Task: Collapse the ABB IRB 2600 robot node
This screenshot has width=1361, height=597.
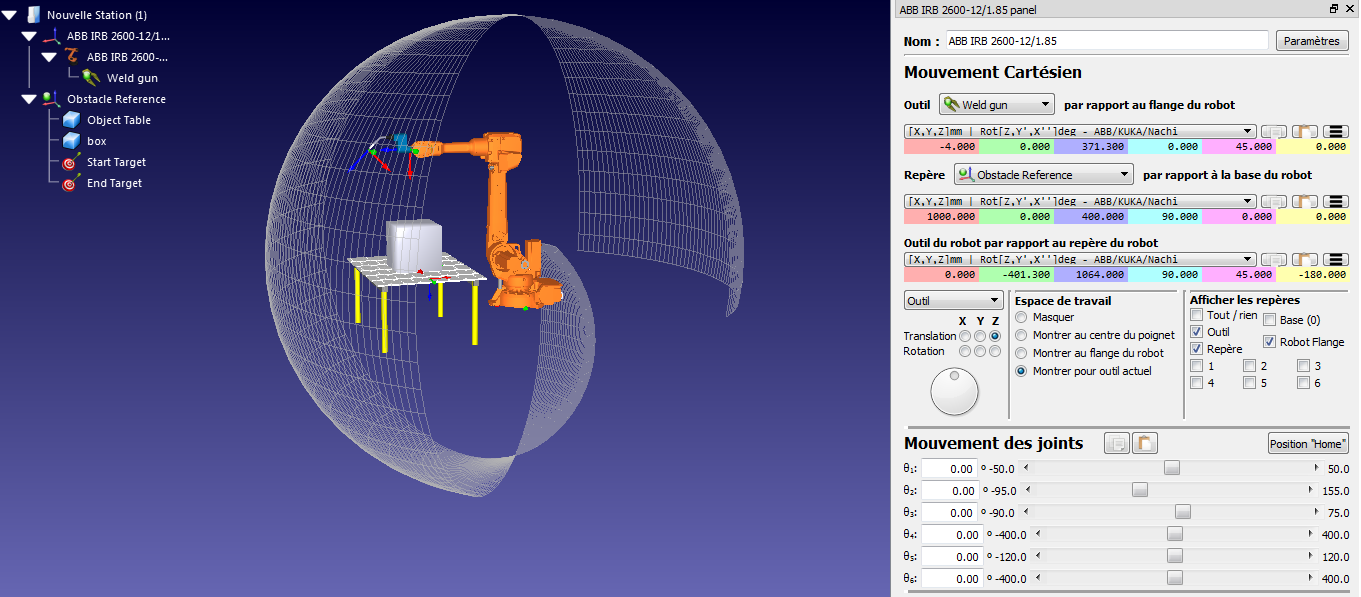Action: point(49,57)
